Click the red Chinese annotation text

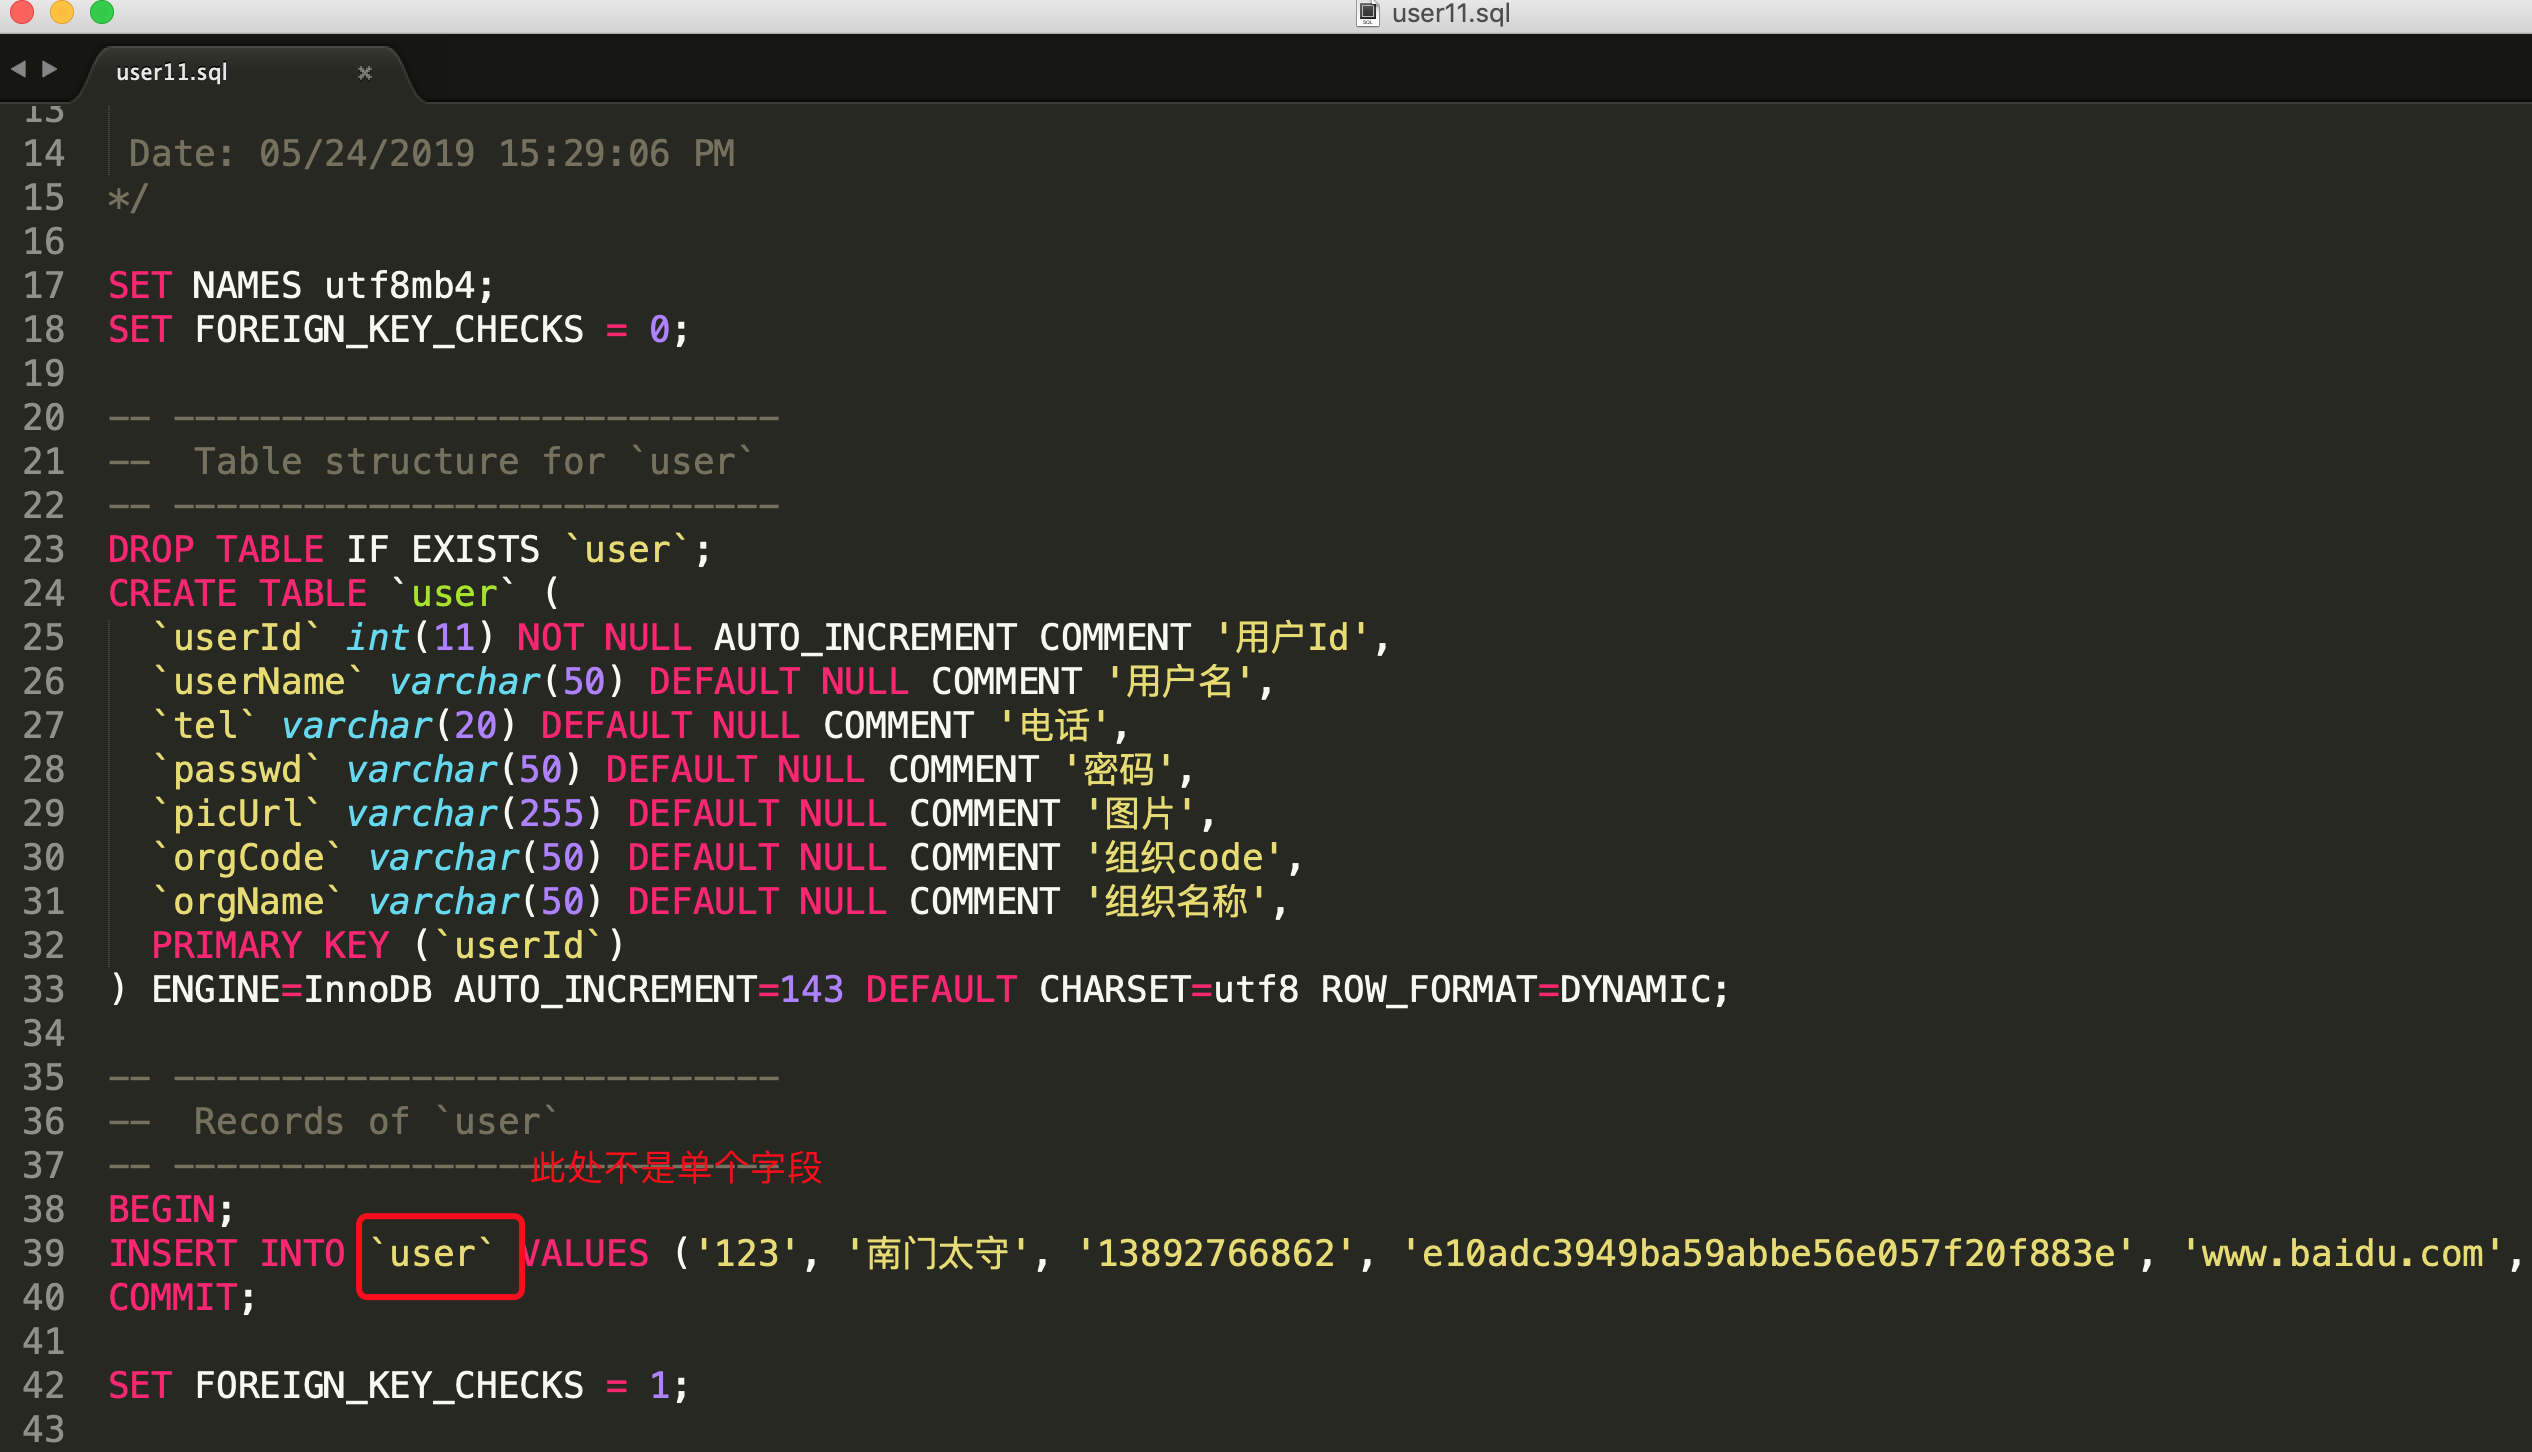click(676, 1167)
